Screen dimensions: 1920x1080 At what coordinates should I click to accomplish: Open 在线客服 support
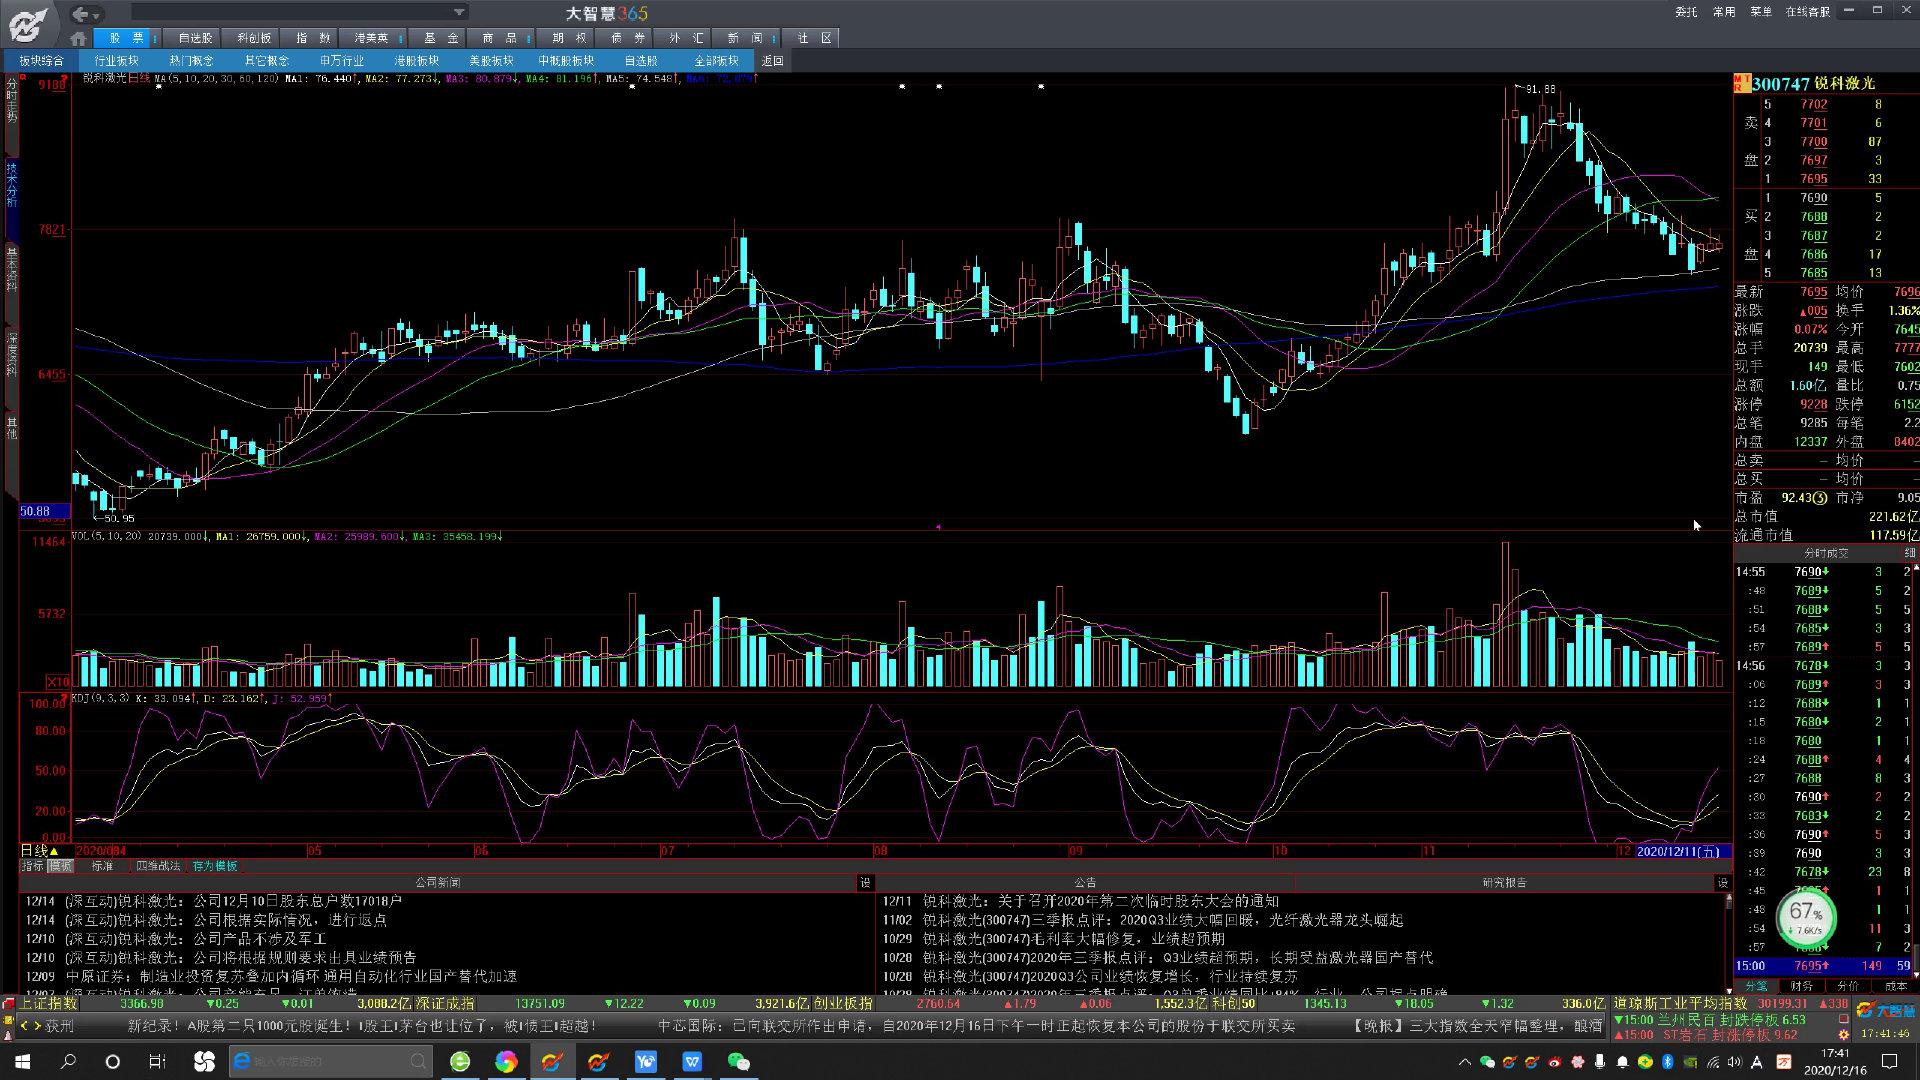[1808, 12]
